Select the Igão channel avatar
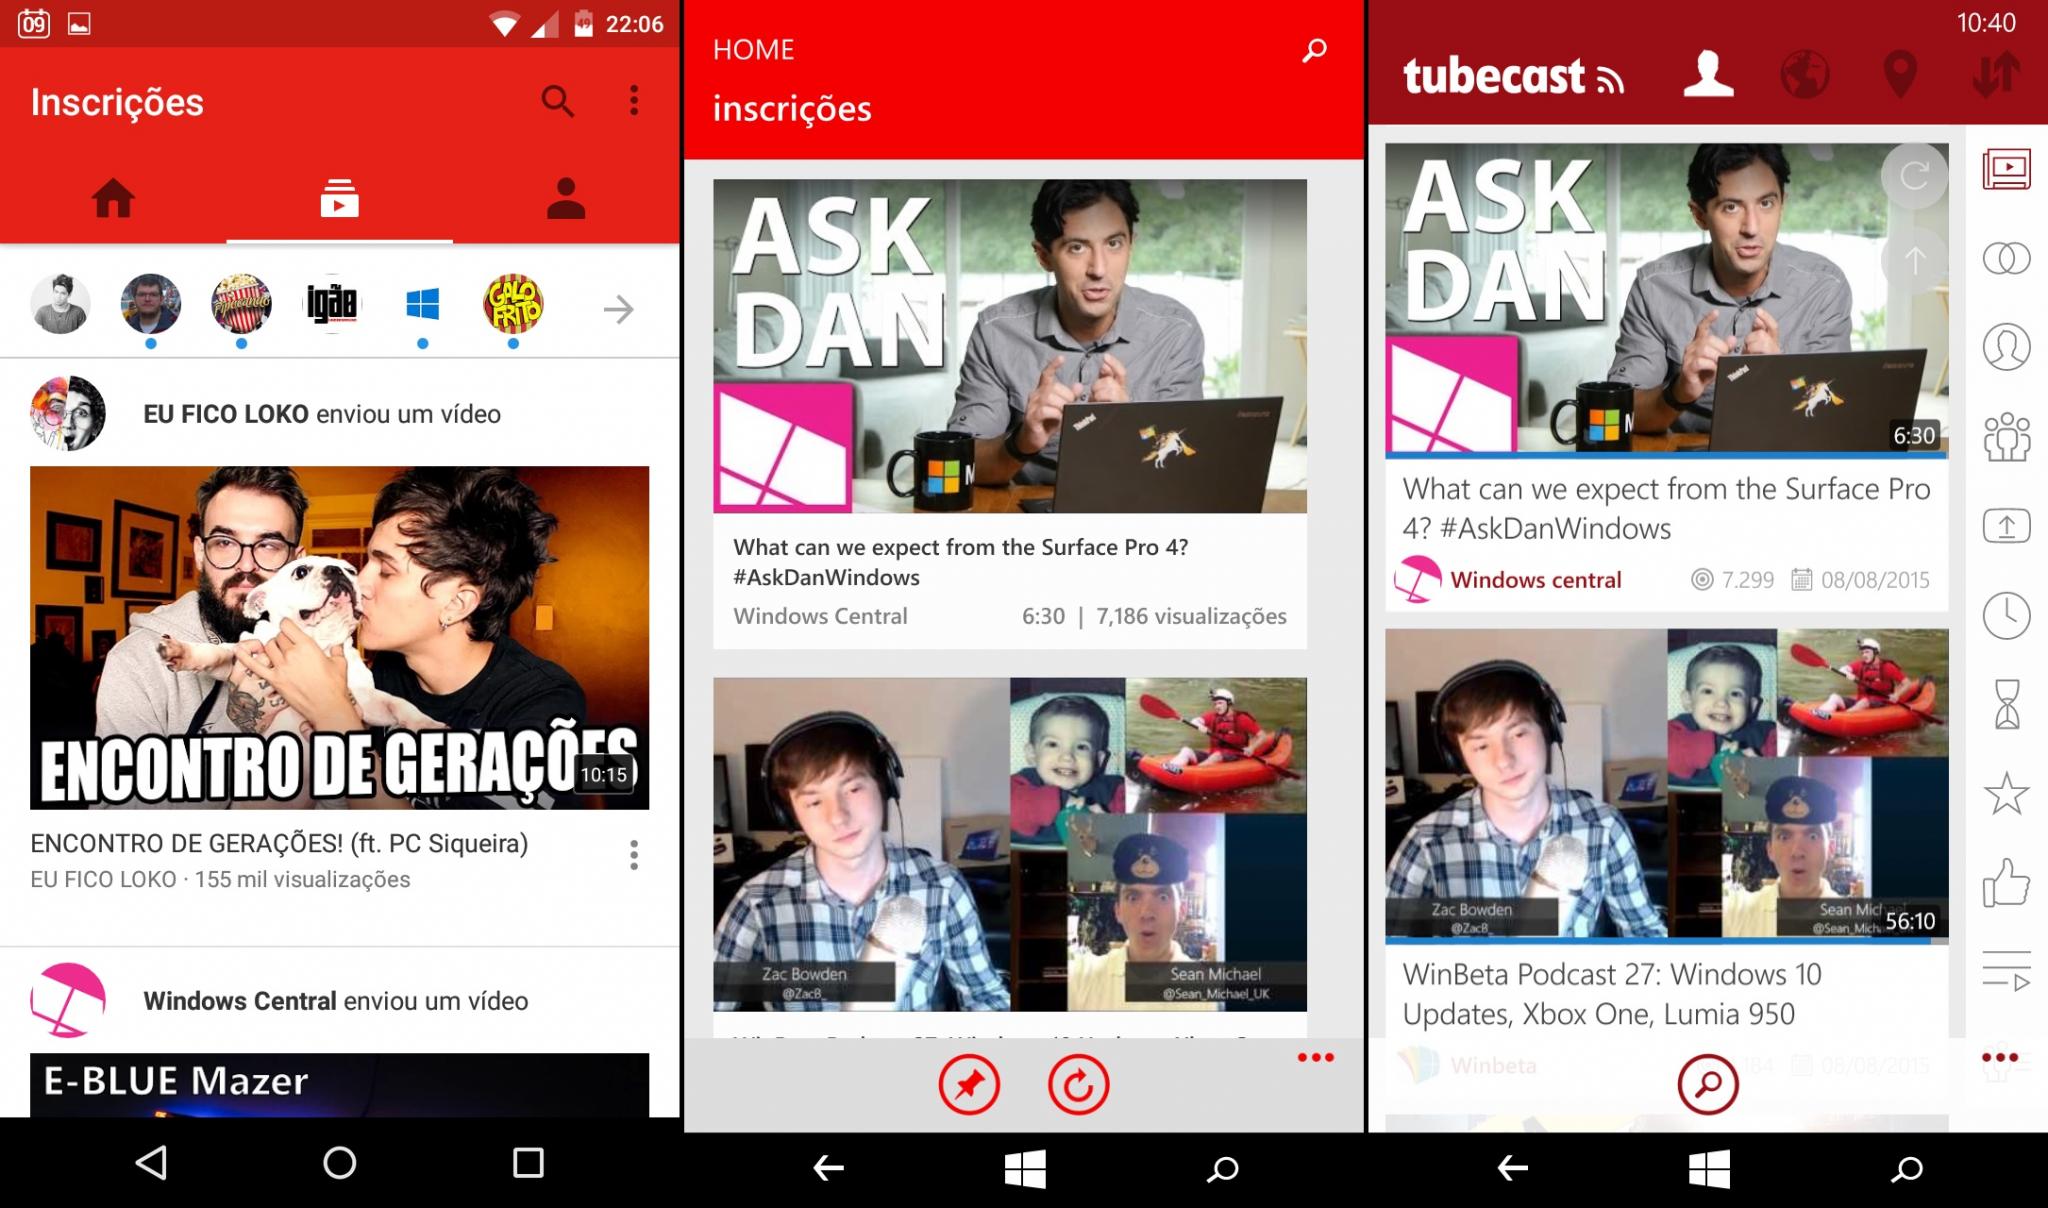2048x1208 pixels. click(x=332, y=304)
